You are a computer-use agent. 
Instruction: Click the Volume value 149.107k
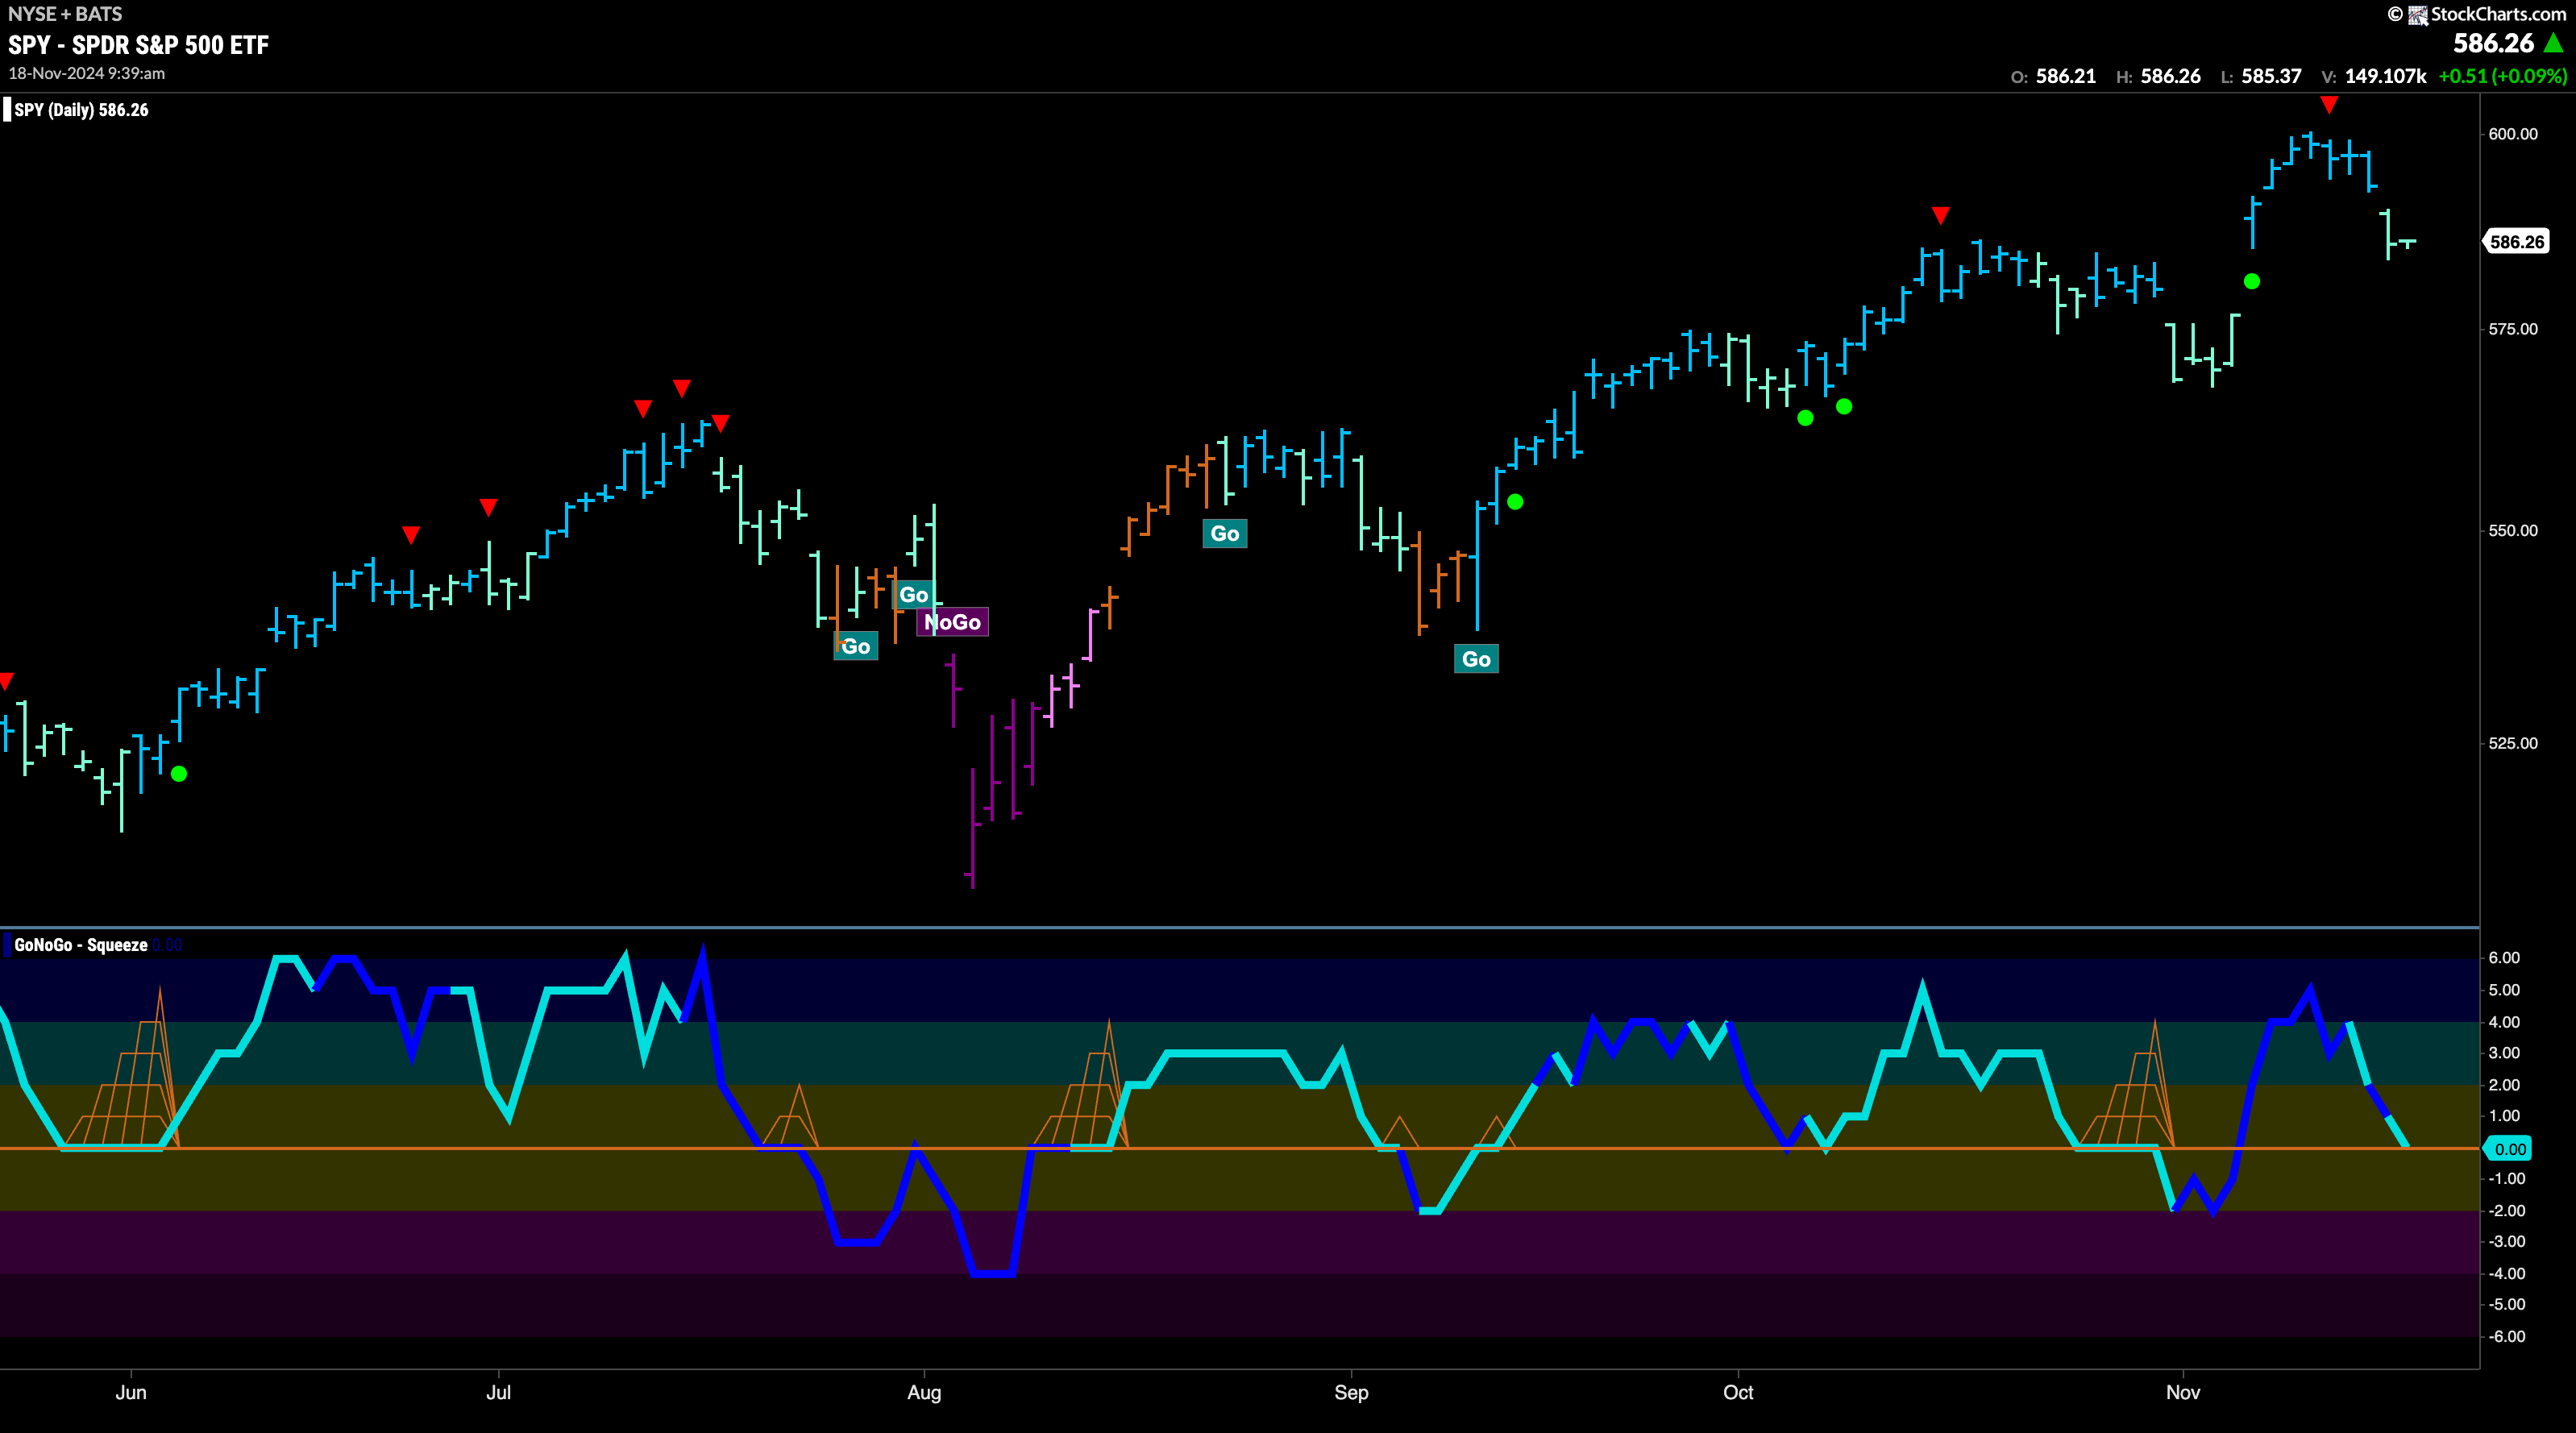click(2385, 76)
